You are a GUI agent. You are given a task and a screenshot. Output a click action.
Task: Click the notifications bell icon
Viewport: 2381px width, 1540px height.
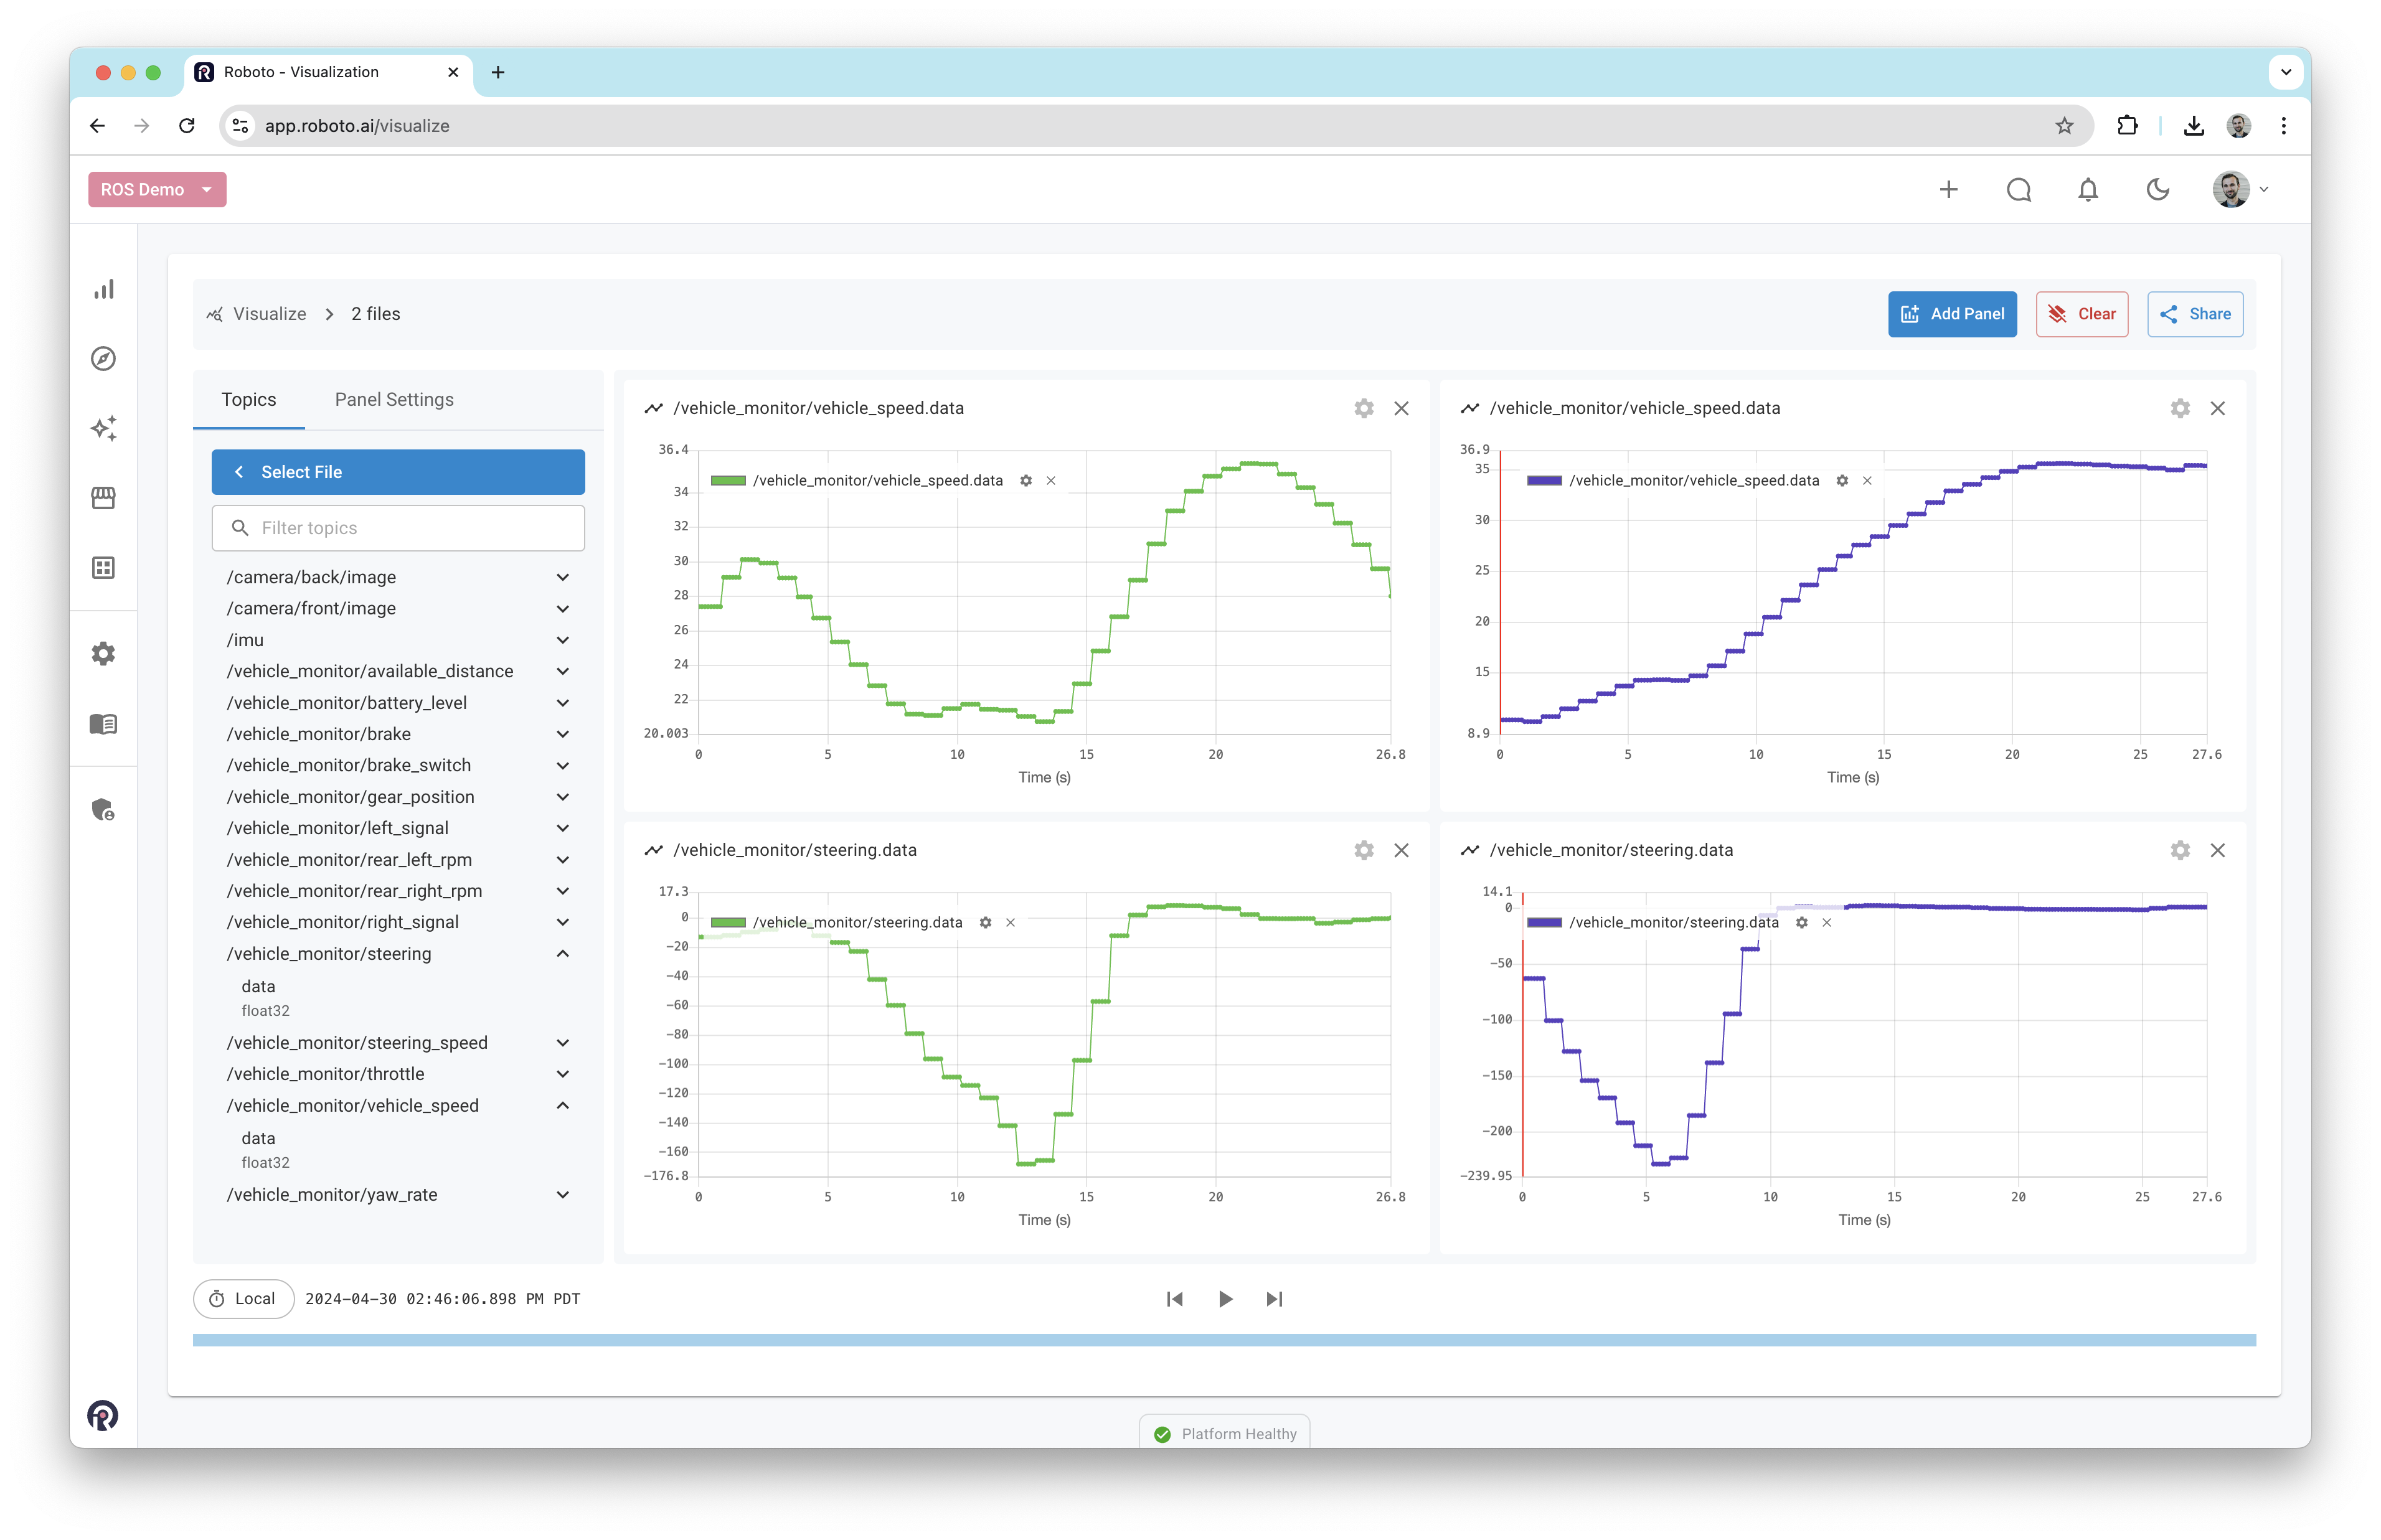2088,190
